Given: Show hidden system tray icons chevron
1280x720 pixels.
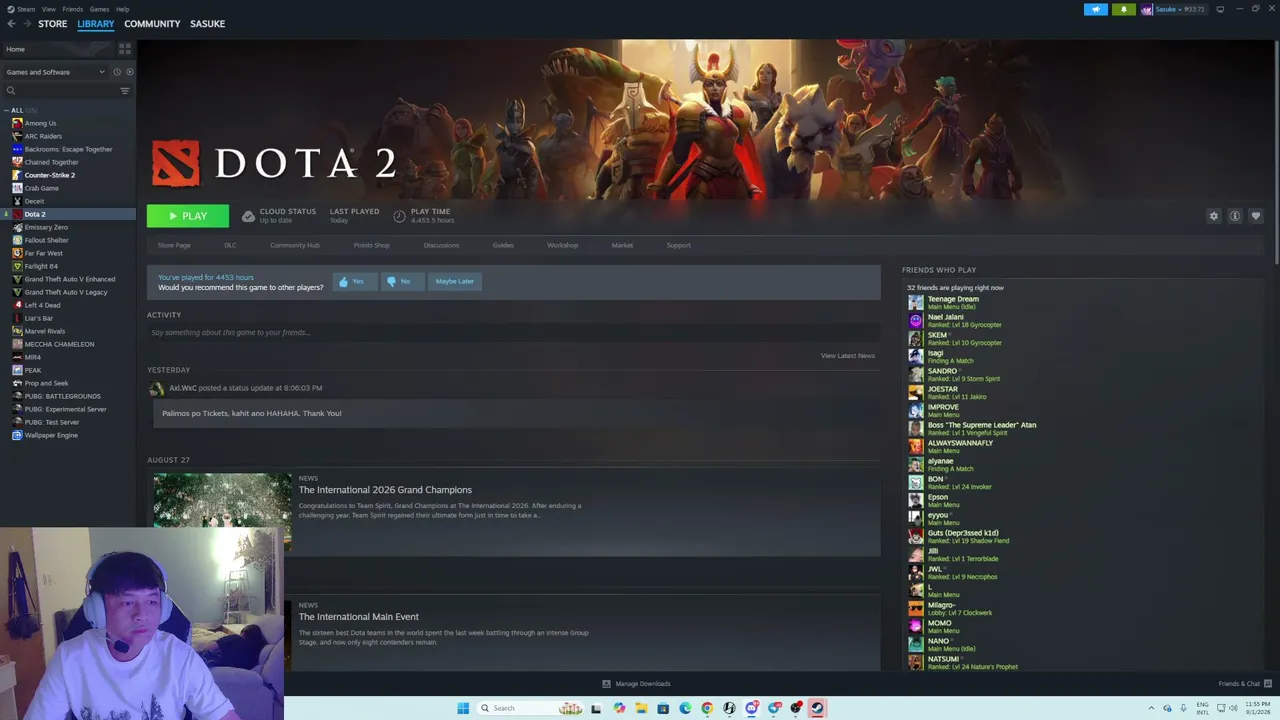Looking at the screenshot, I should [x=1151, y=708].
